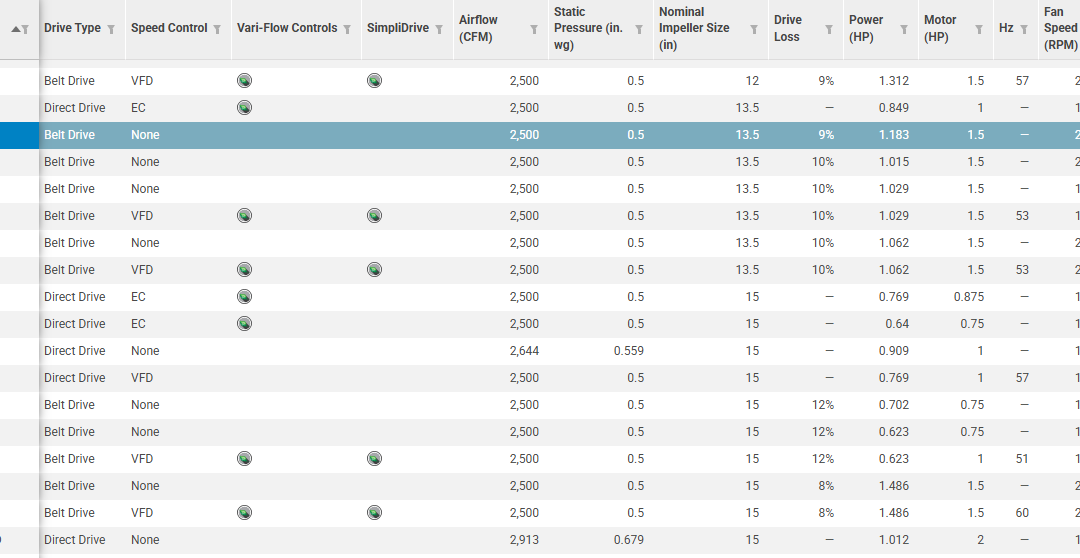This screenshot has width=1080, height=558.
Task: Click Vari-Flow icon in VFD row with 1.062 HP
Action: tap(245, 269)
